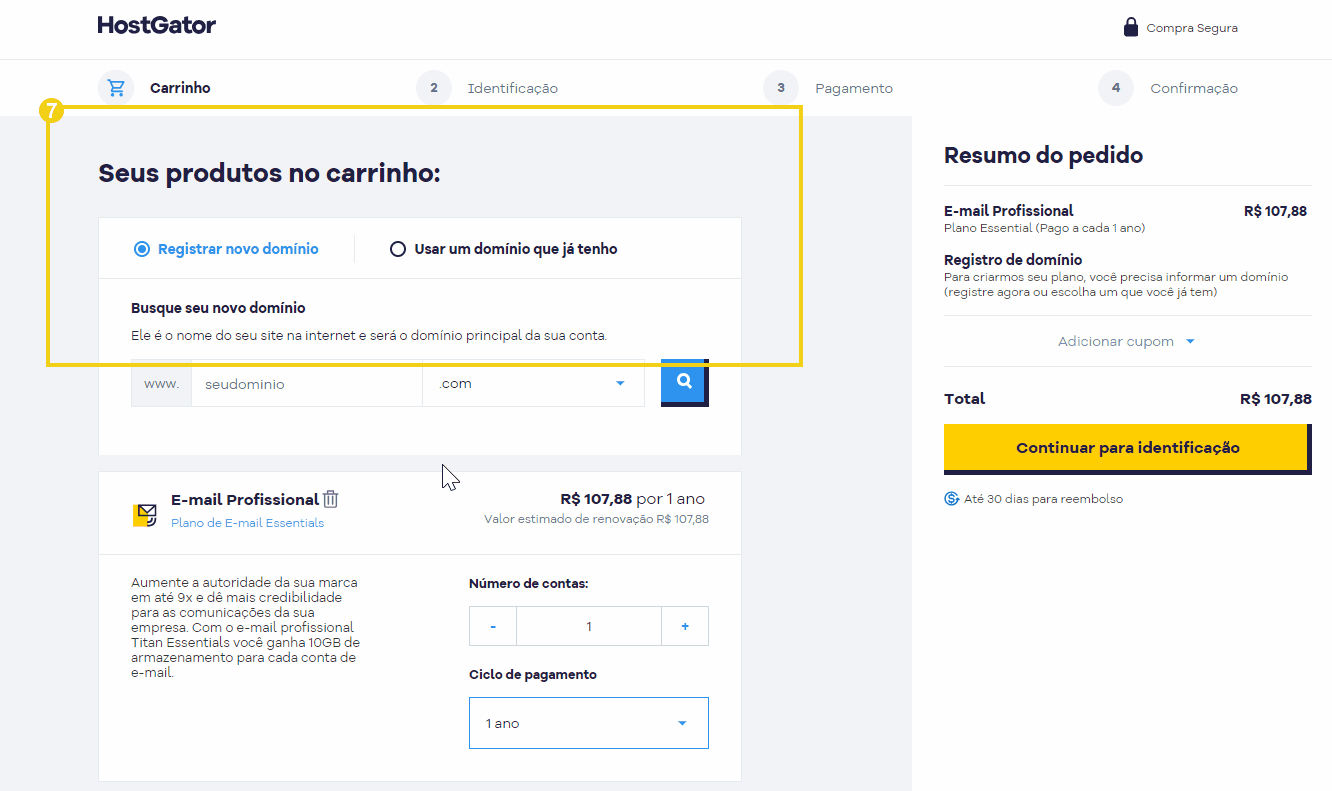The image size is (1332, 791).
Task: Open Plano de E-mail Essentials link
Action: tap(247, 523)
